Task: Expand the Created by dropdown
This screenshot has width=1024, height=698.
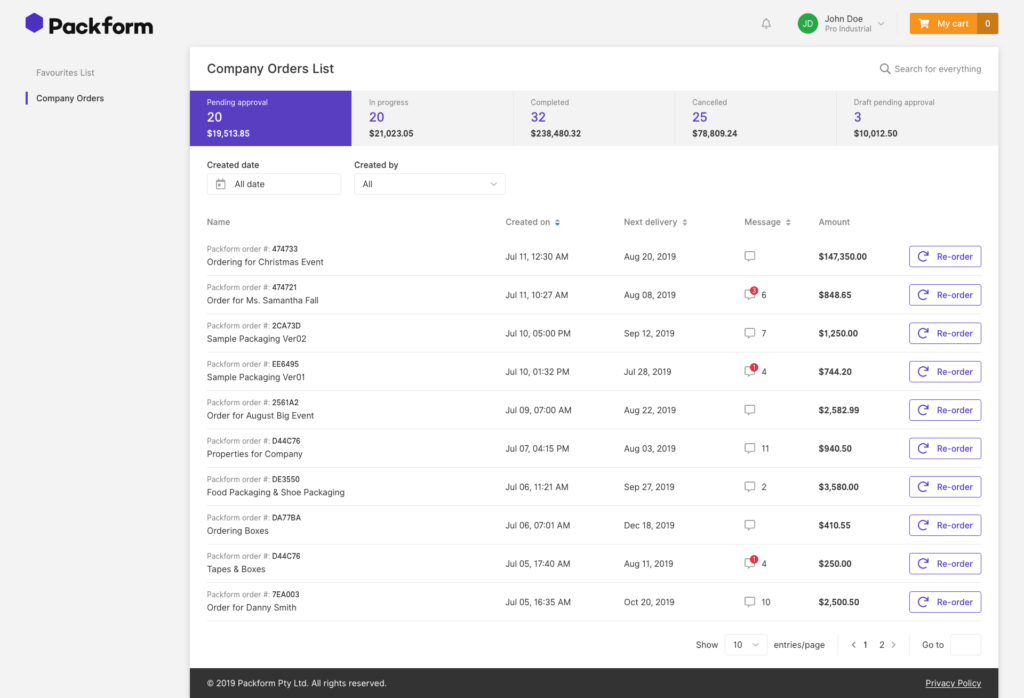Action: [x=430, y=184]
